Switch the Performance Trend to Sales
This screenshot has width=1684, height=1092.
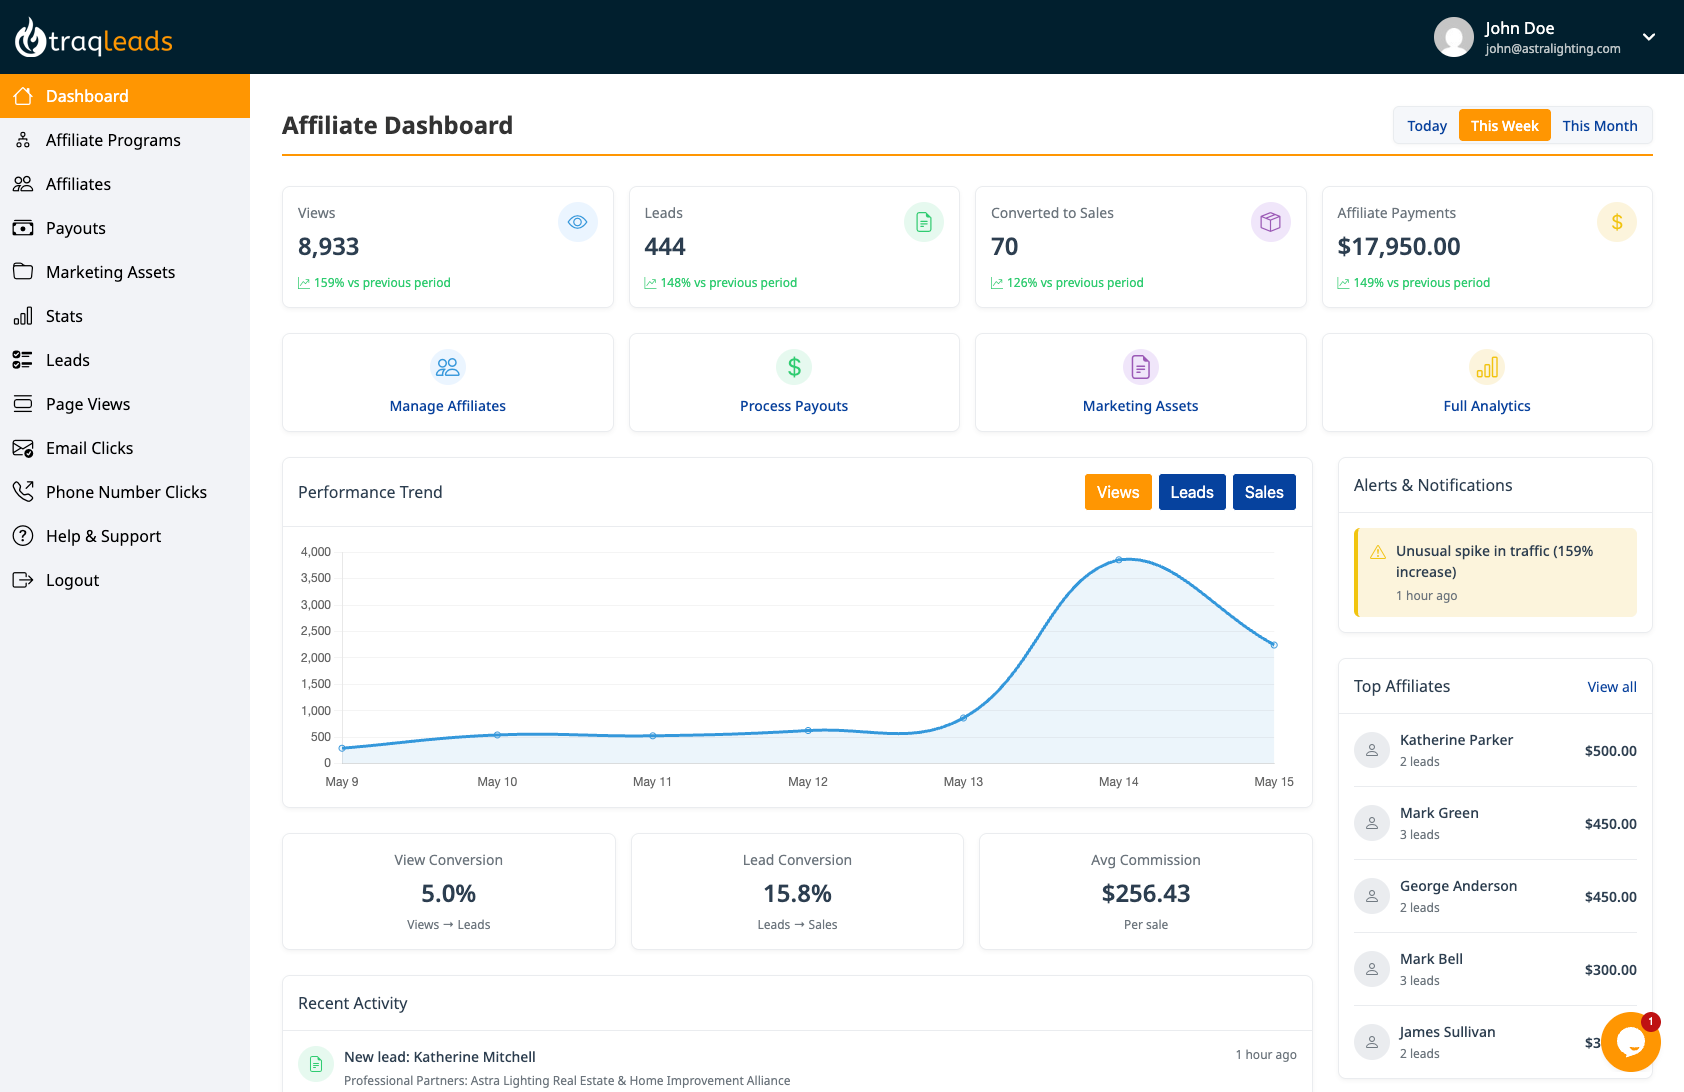coord(1264,491)
